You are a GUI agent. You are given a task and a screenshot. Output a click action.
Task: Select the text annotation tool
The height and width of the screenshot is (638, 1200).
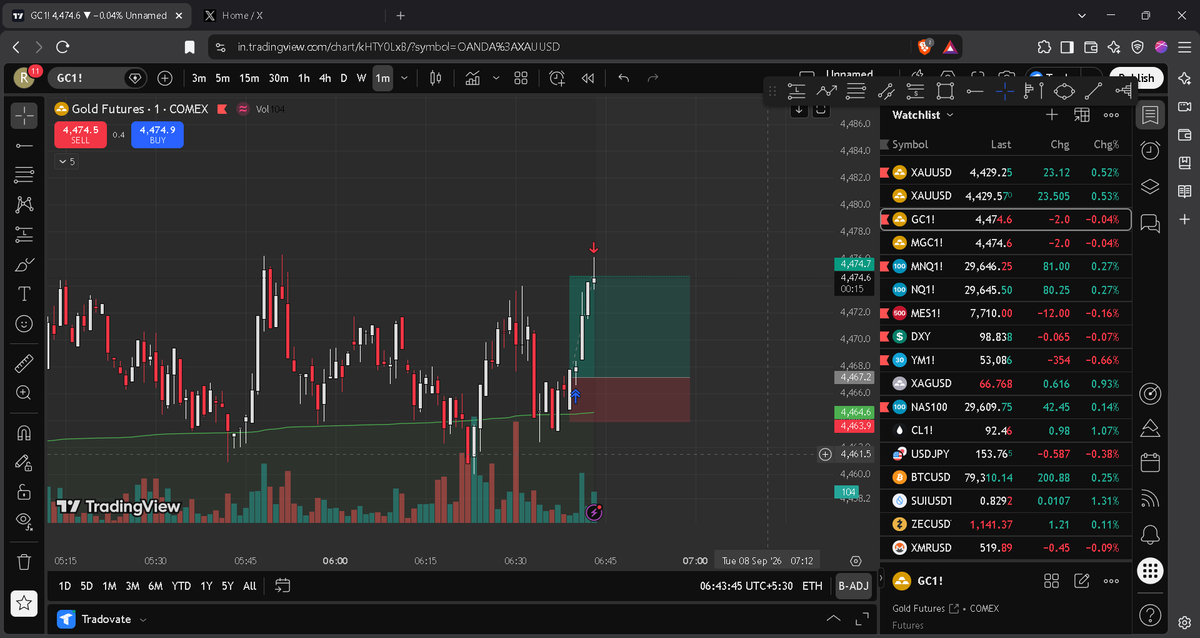25,294
